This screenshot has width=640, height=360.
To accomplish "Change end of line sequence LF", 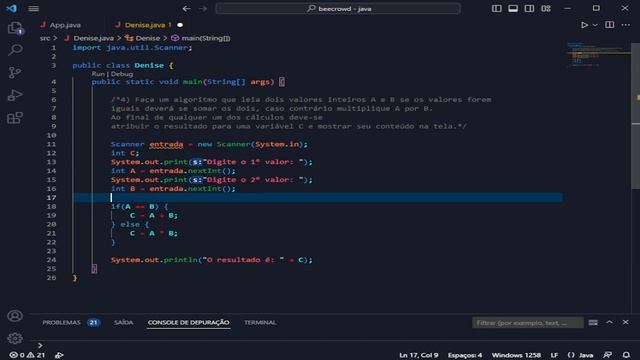I will (554, 355).
